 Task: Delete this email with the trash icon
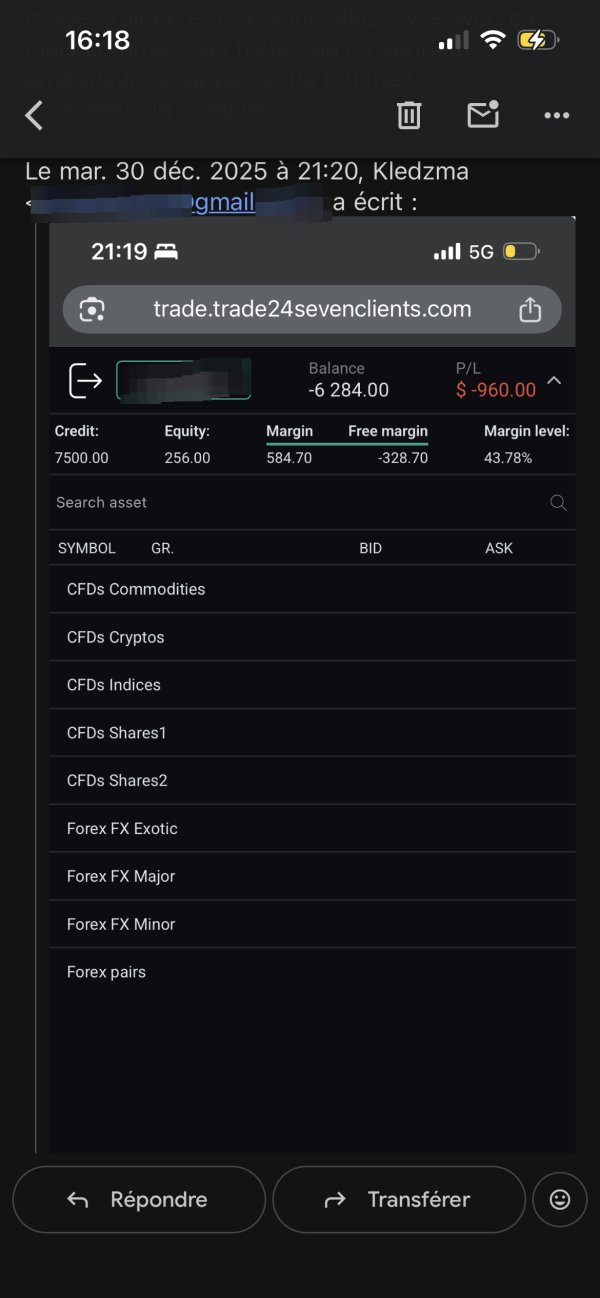click(x=409, y=116)
